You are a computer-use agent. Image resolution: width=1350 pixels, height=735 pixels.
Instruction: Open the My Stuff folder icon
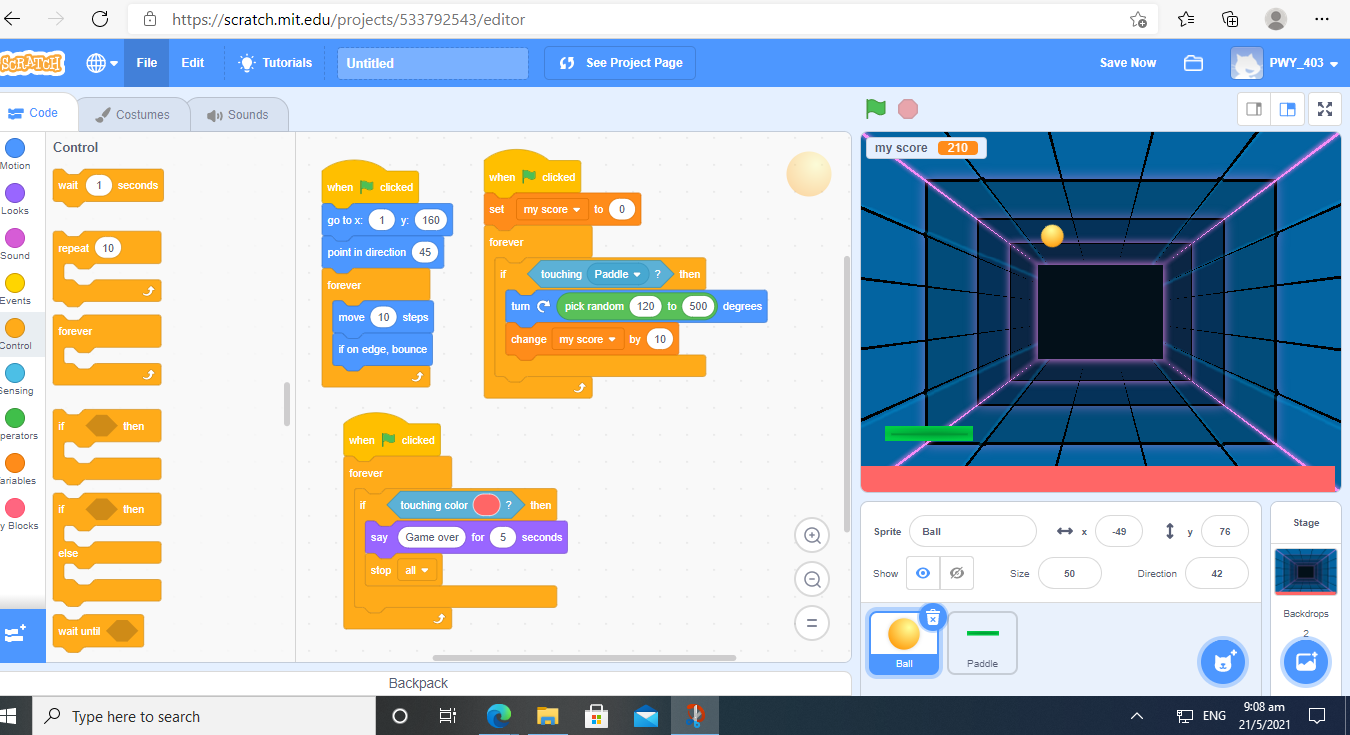coord(1193,63)
